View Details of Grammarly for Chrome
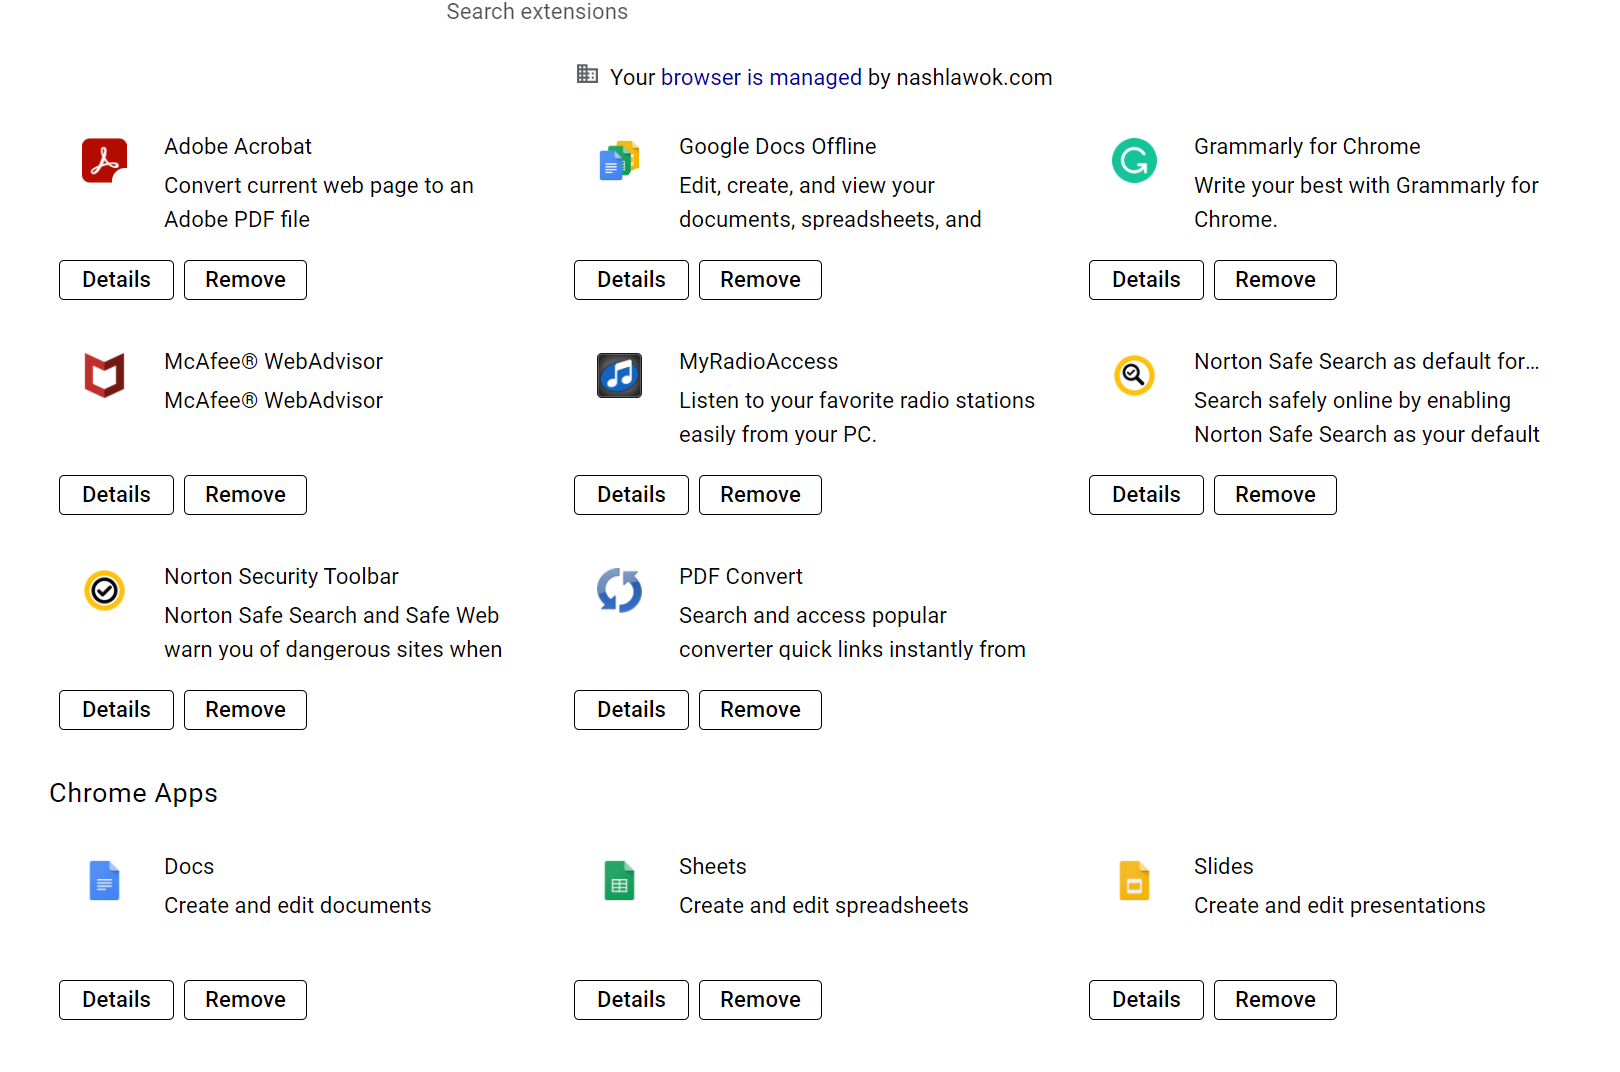Screen dimensions: 1620x1072 tap(1146, 280)
